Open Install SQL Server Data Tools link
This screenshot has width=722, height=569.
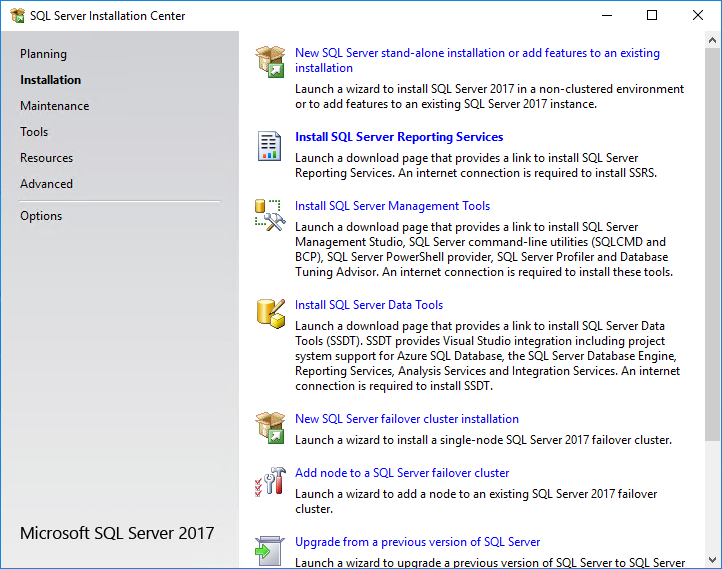click(369, 305)
